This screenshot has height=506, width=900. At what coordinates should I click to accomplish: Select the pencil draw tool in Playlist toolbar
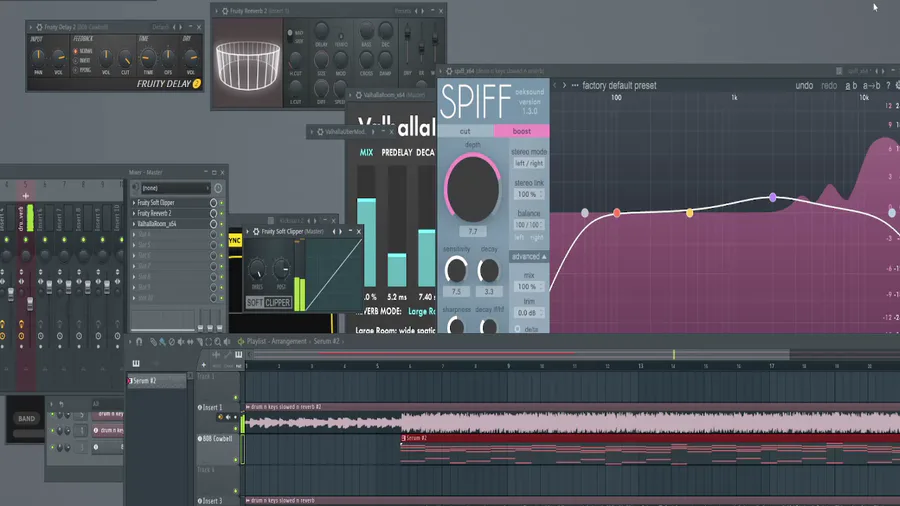tap(153, 341)
